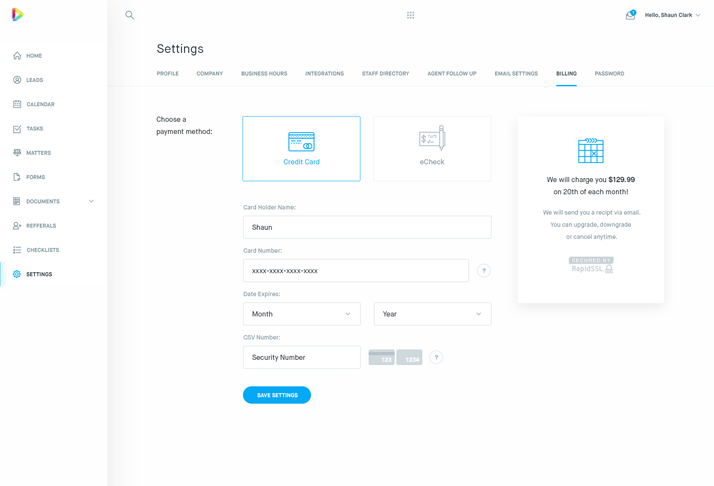
Task: Open the Month expiry dropdown
Action: (301, 314)
